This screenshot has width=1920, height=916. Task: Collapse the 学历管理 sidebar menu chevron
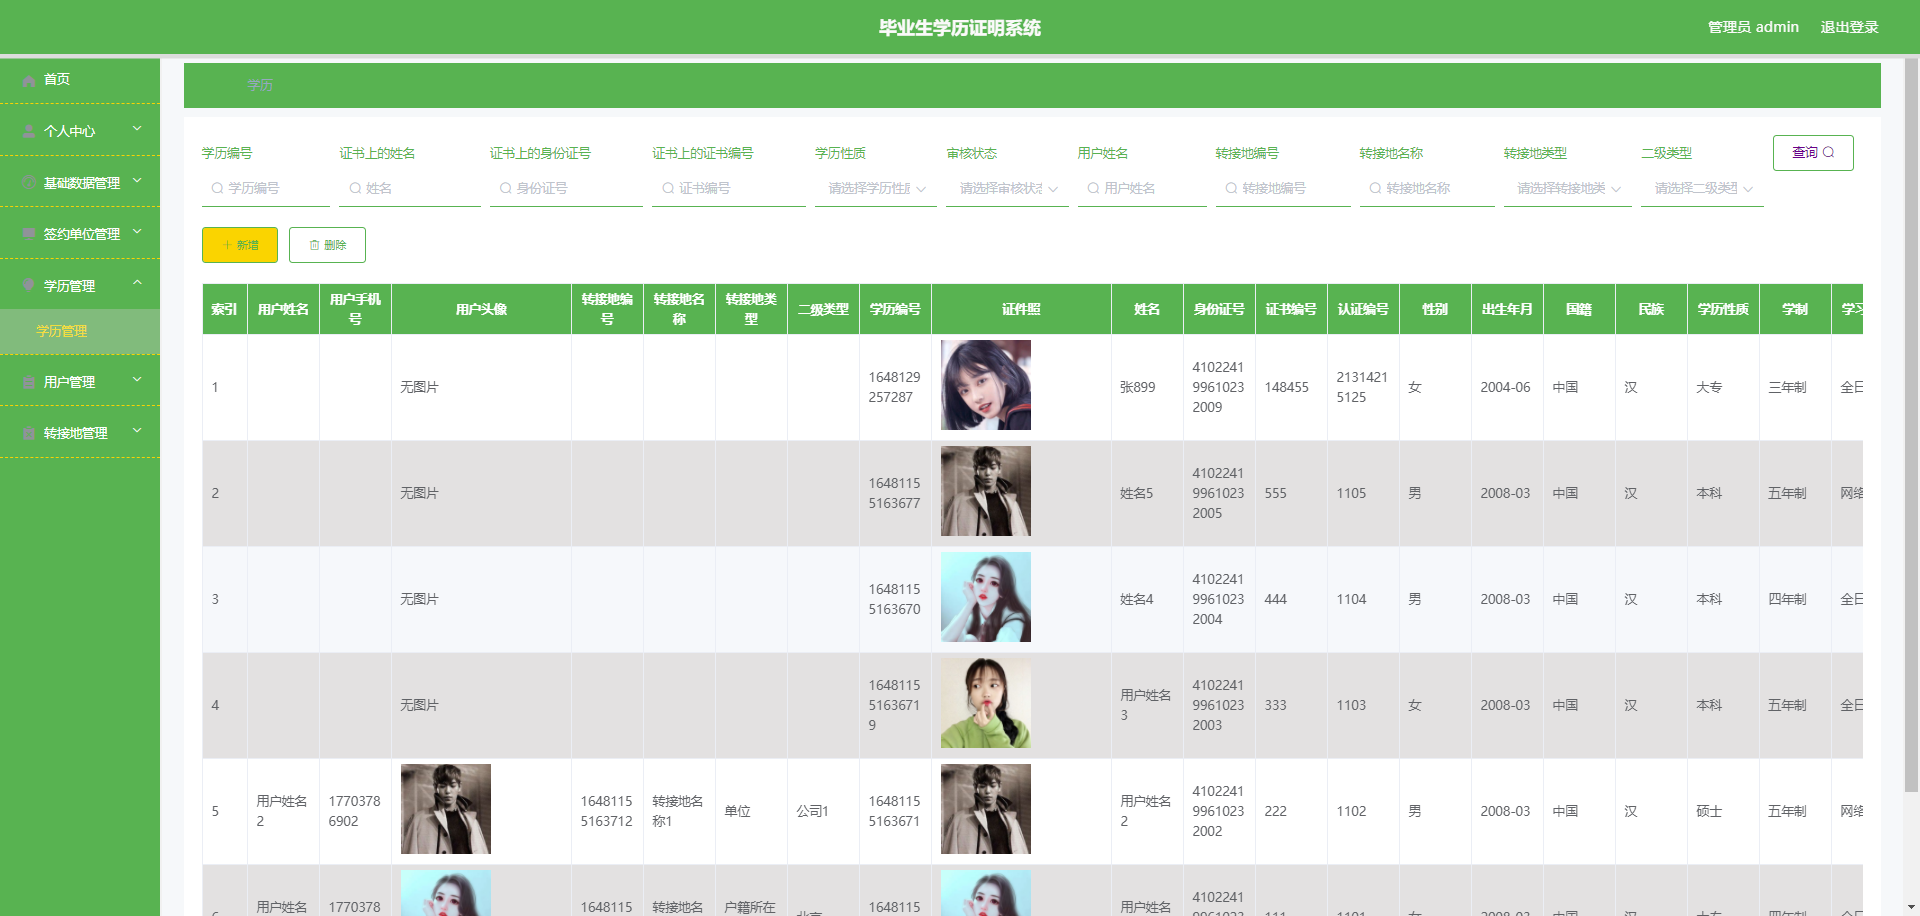click(x=138, y=283)
